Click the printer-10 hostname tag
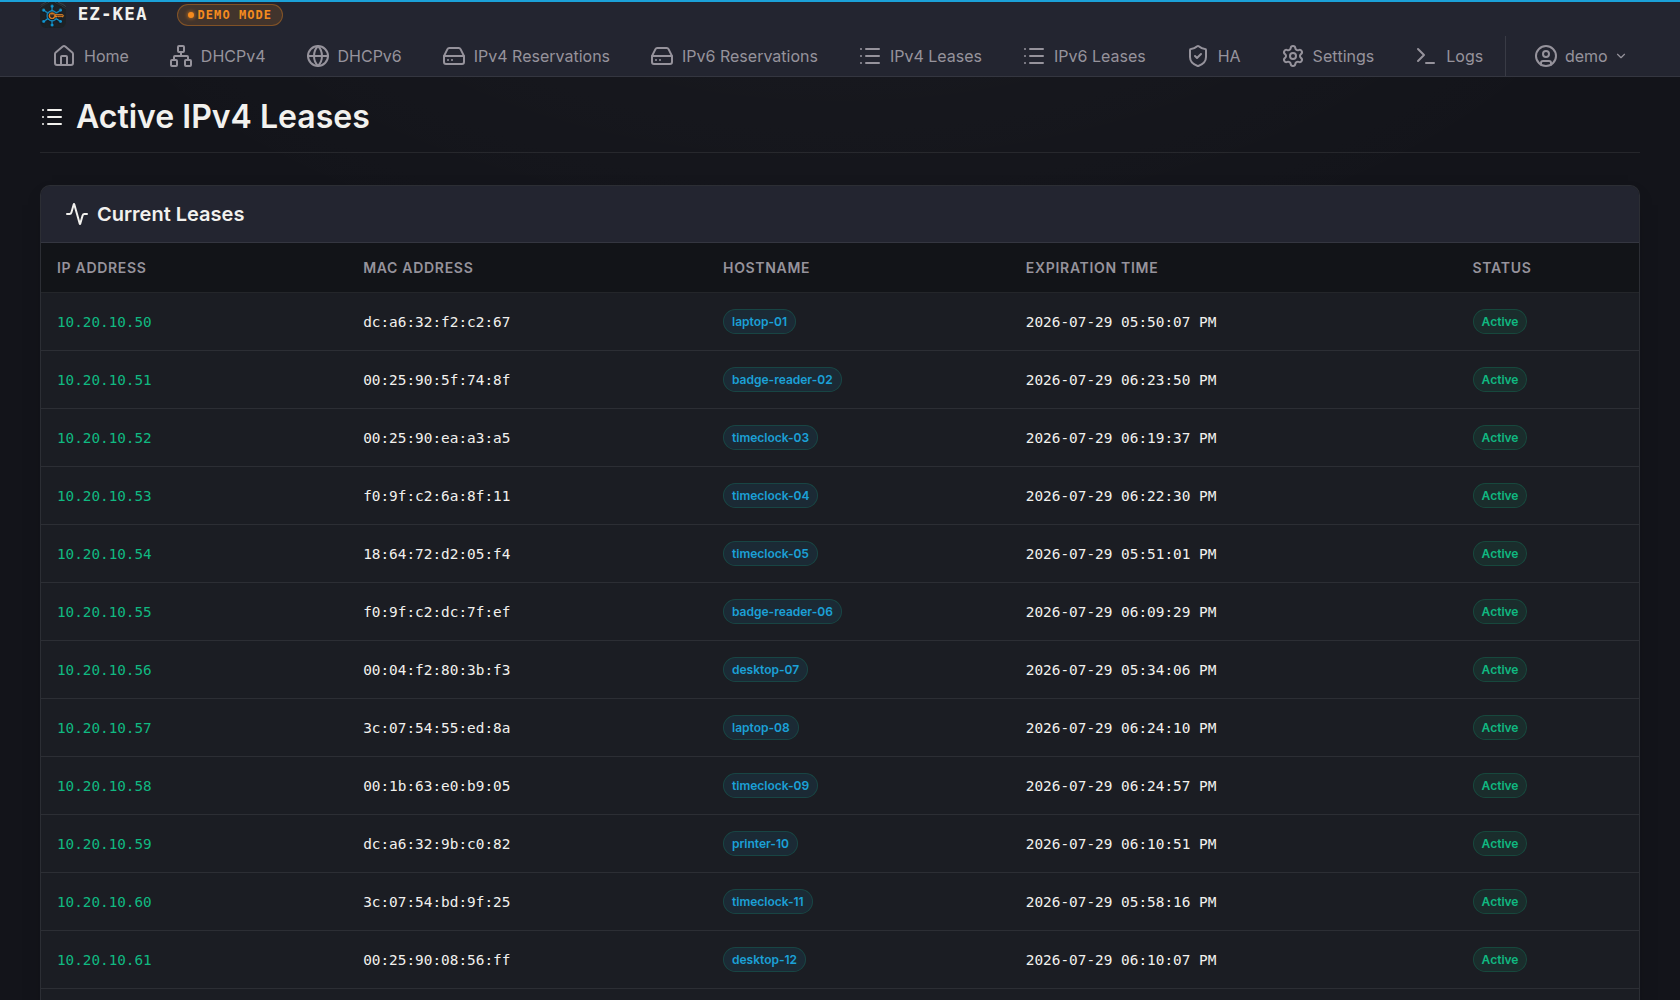 (760, 844)
